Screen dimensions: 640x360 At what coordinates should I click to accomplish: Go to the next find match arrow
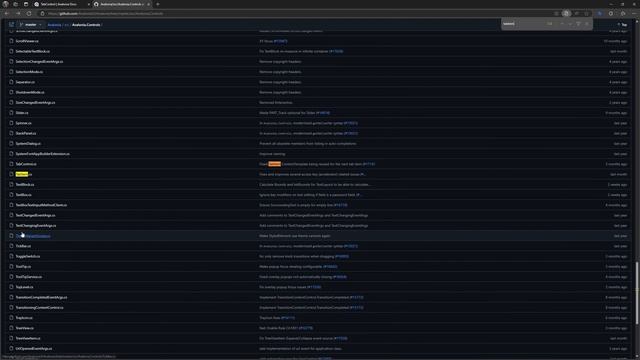tap(570, 24)
